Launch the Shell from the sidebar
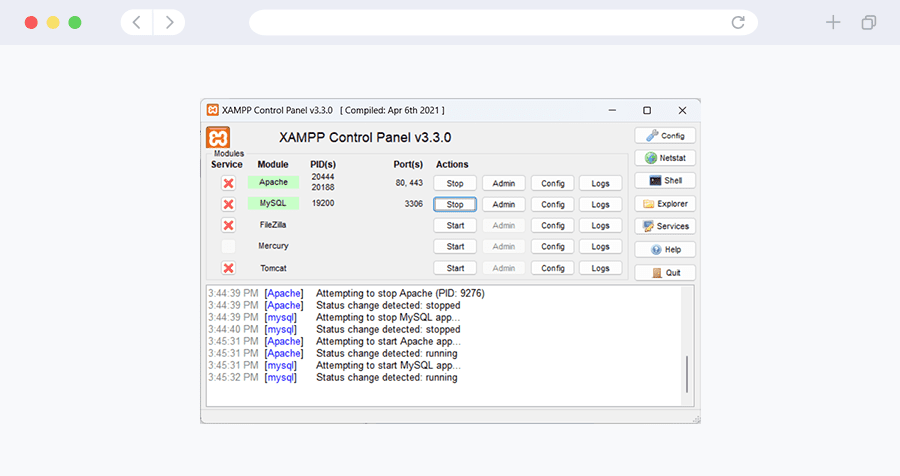This screenshot has width=900, height=476. click(665, 180)
